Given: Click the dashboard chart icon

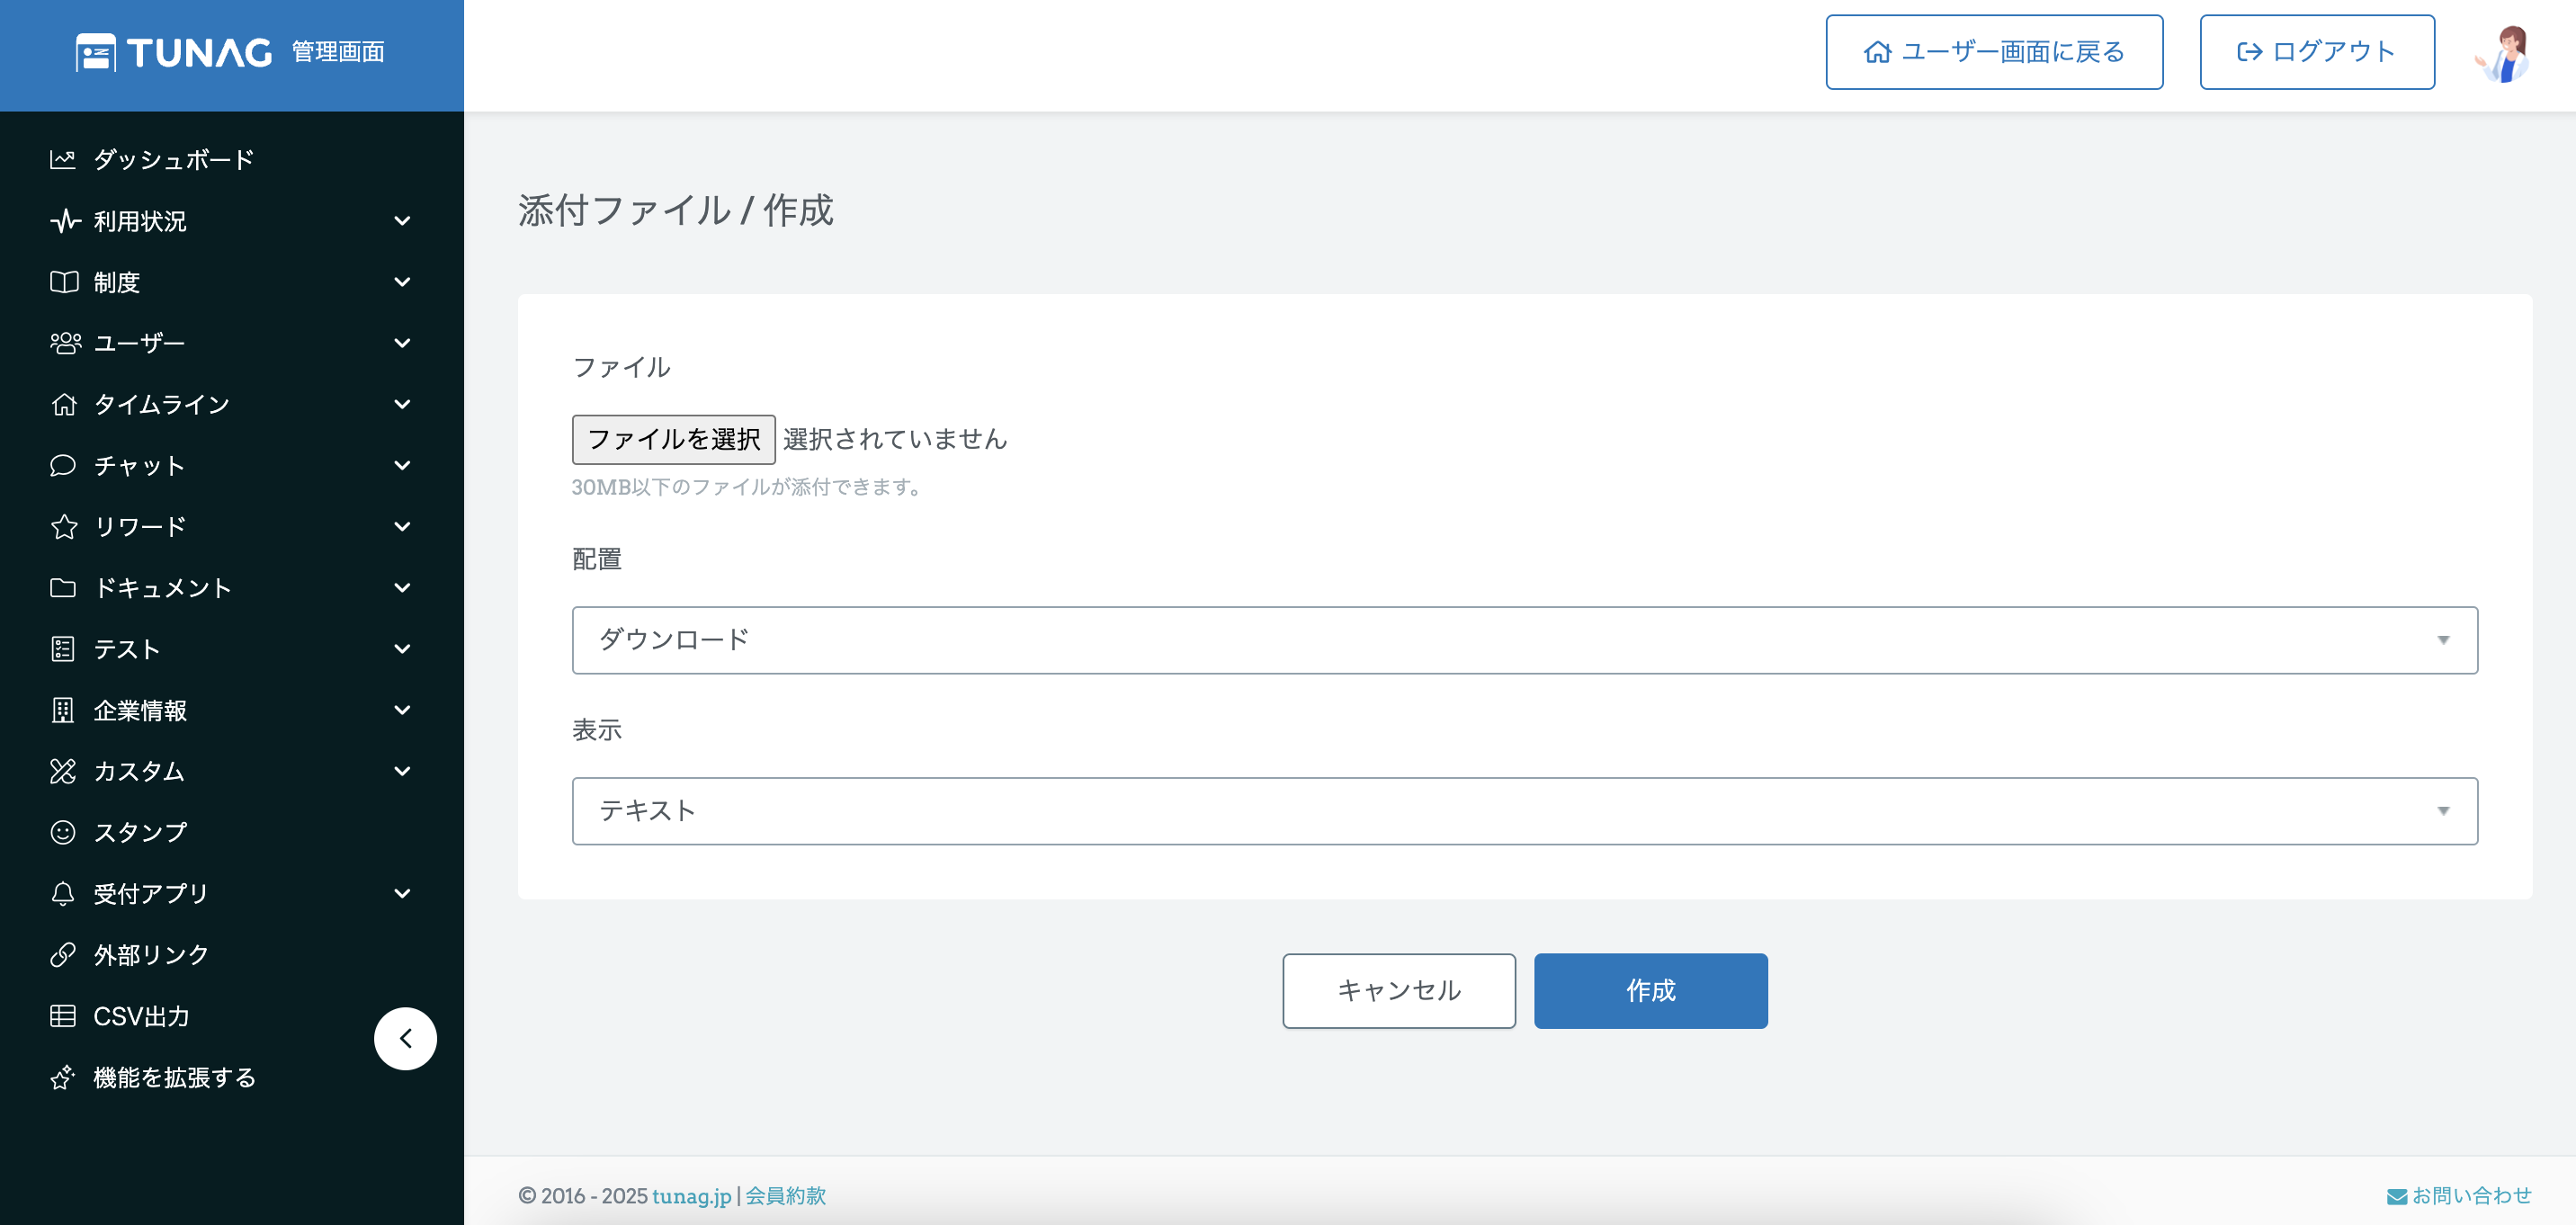Looking at the screenshot, I should 63,160.
